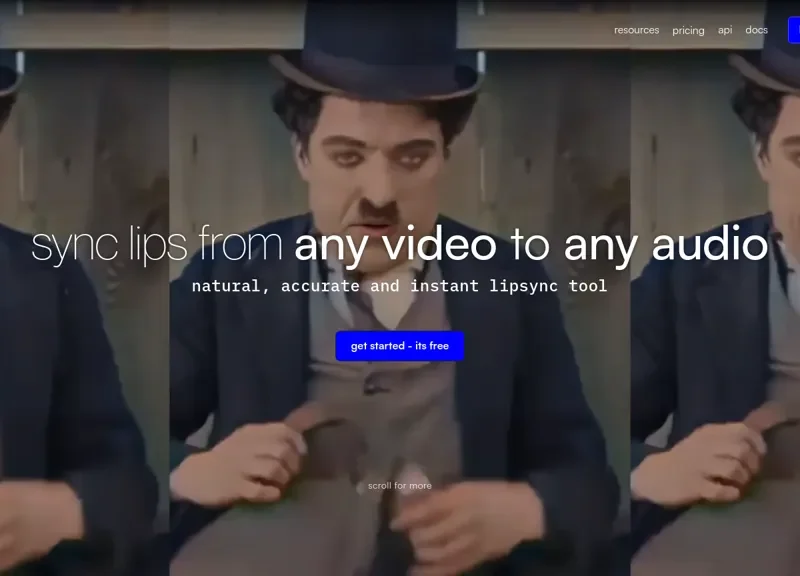Open the resources menu in the header
Screen dimensions: 800x576
point(636,30)
